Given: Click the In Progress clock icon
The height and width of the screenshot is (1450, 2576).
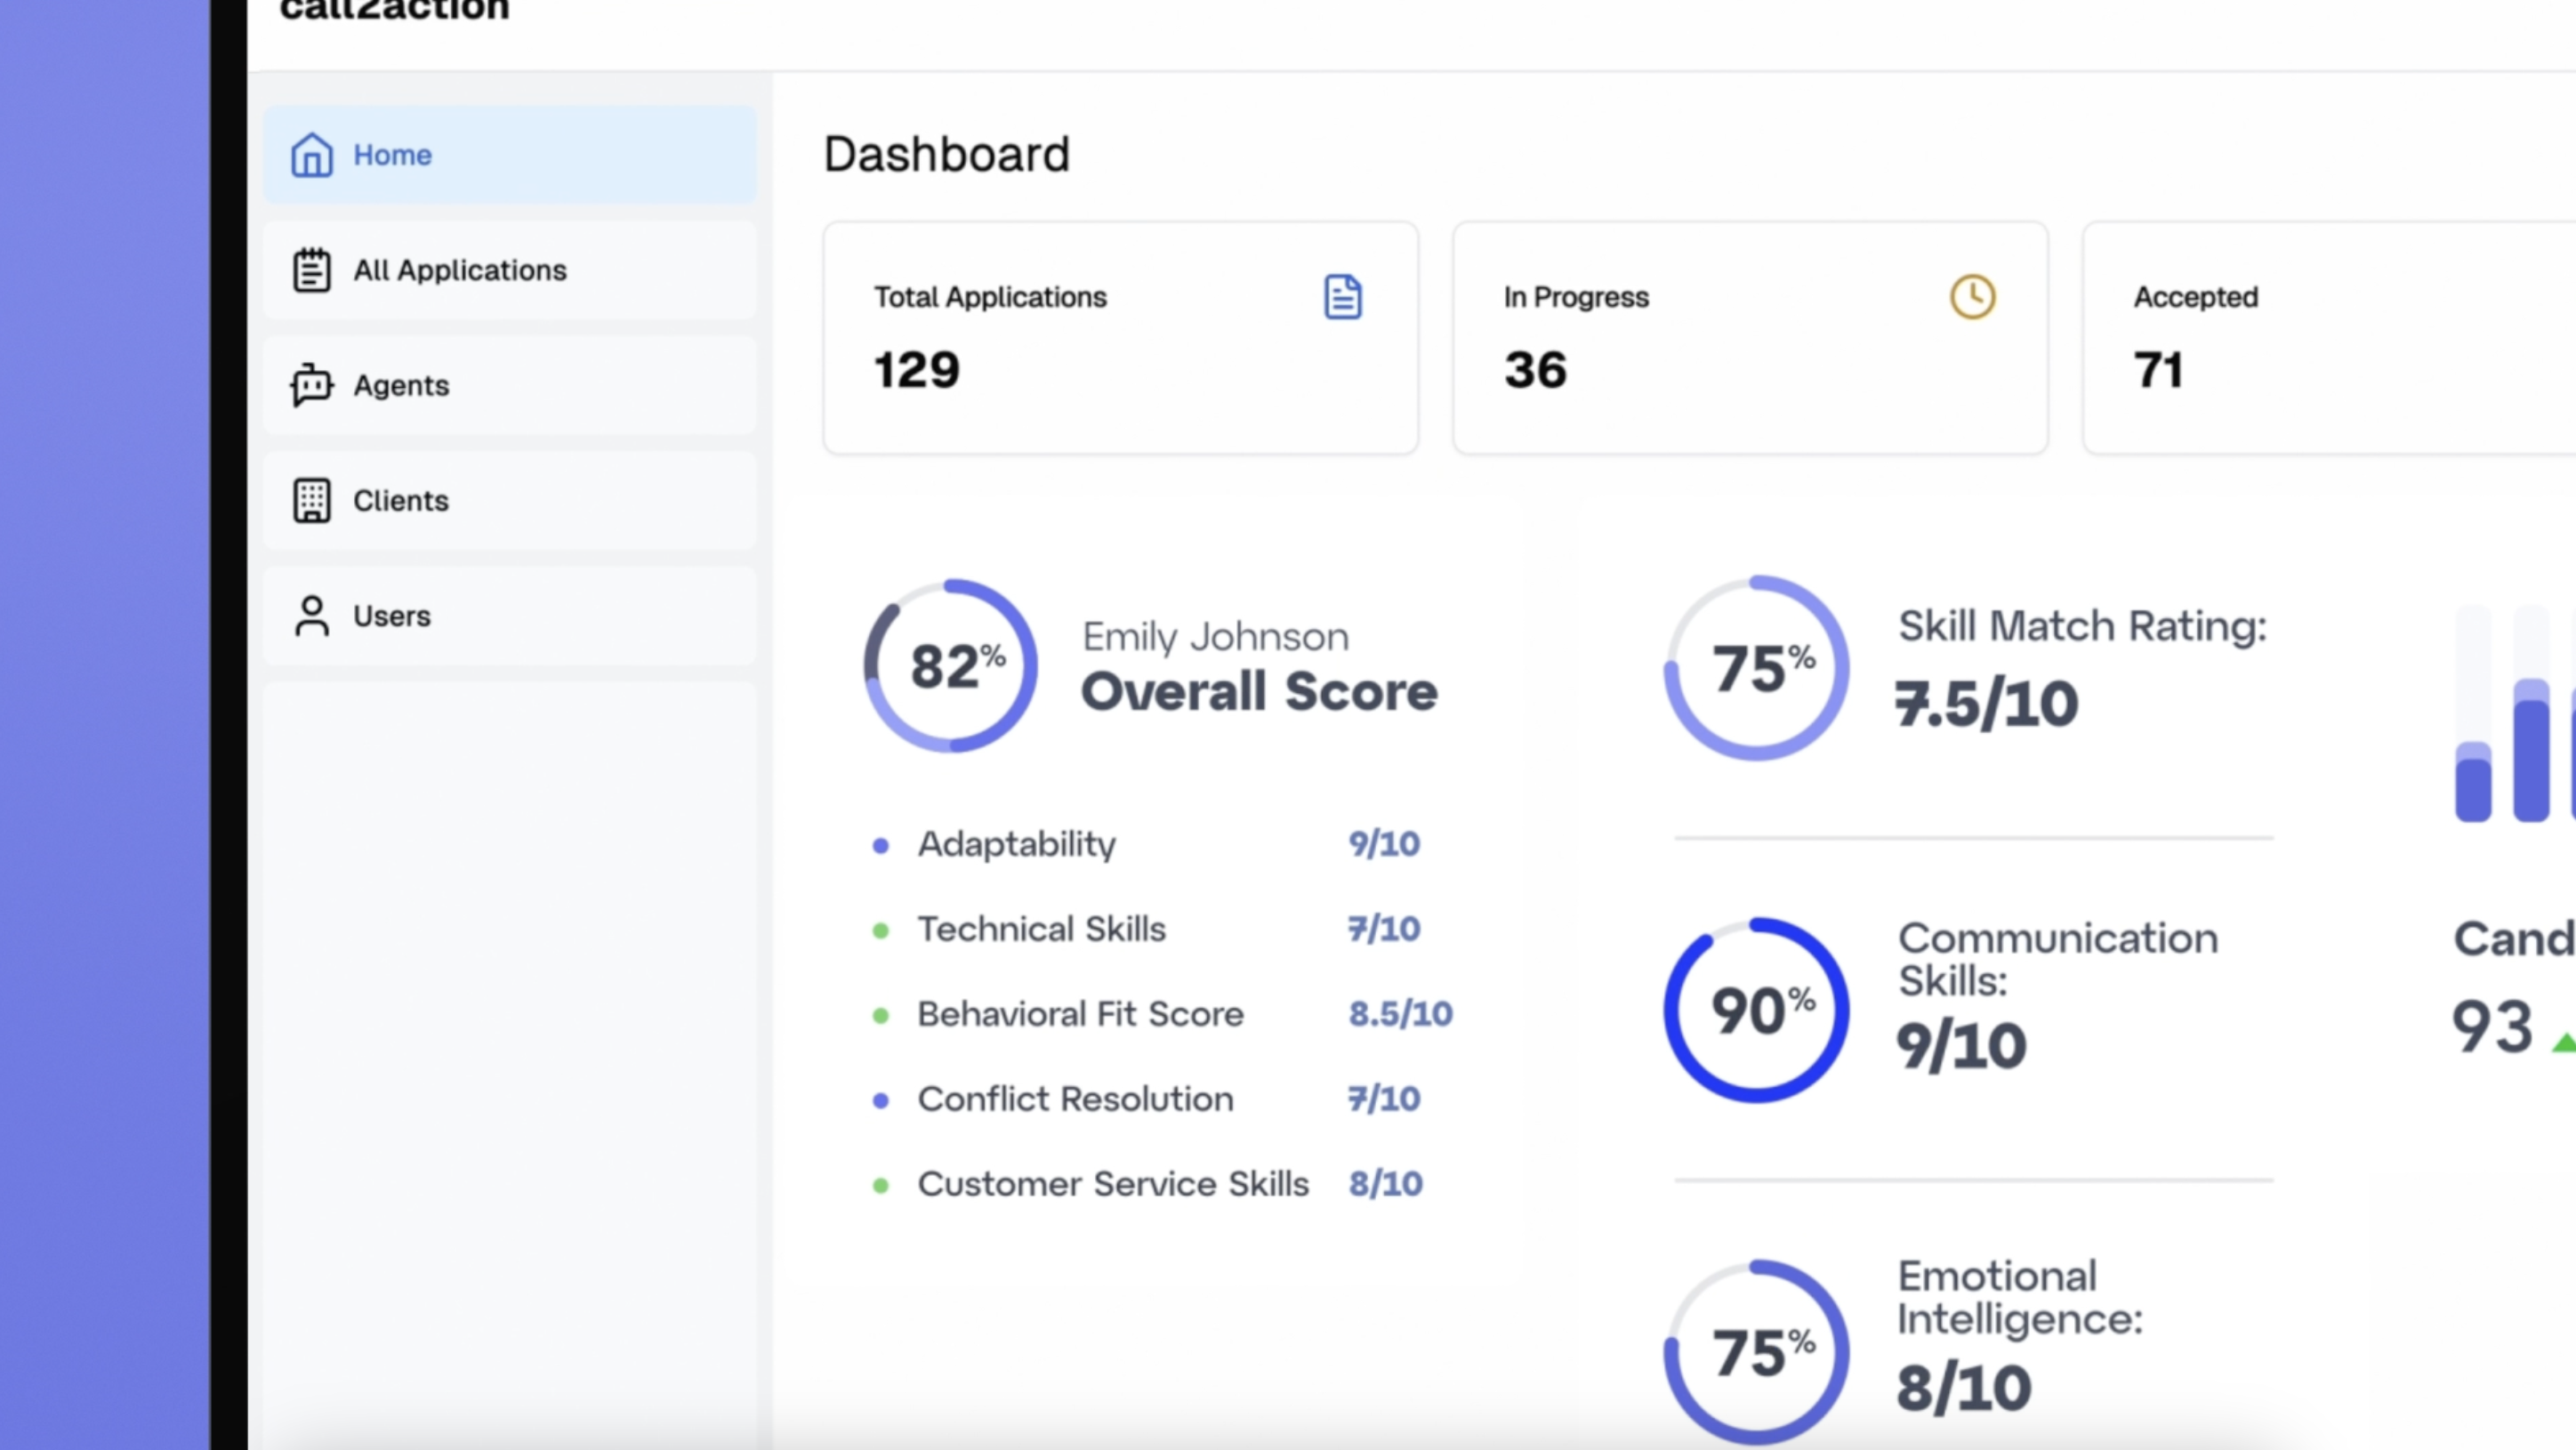Looking at the screenshot, I should (x=1972, y=297).
